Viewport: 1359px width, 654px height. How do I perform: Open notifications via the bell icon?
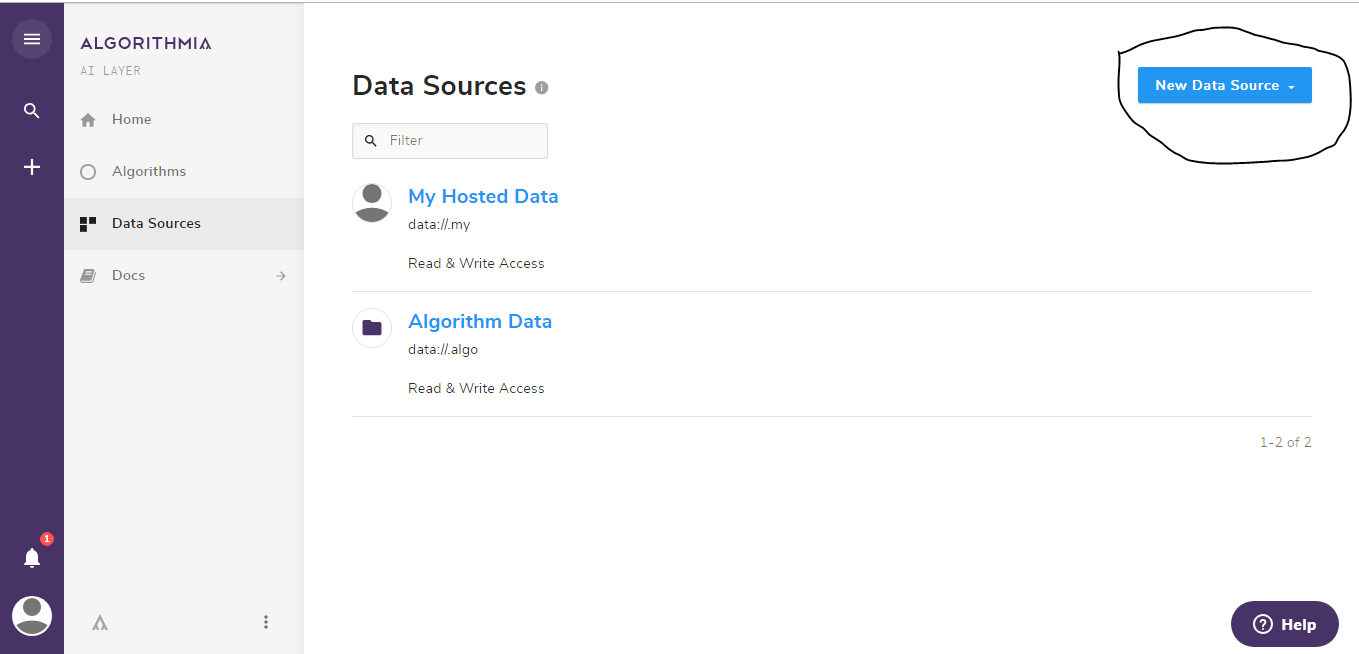pos(31,557)
